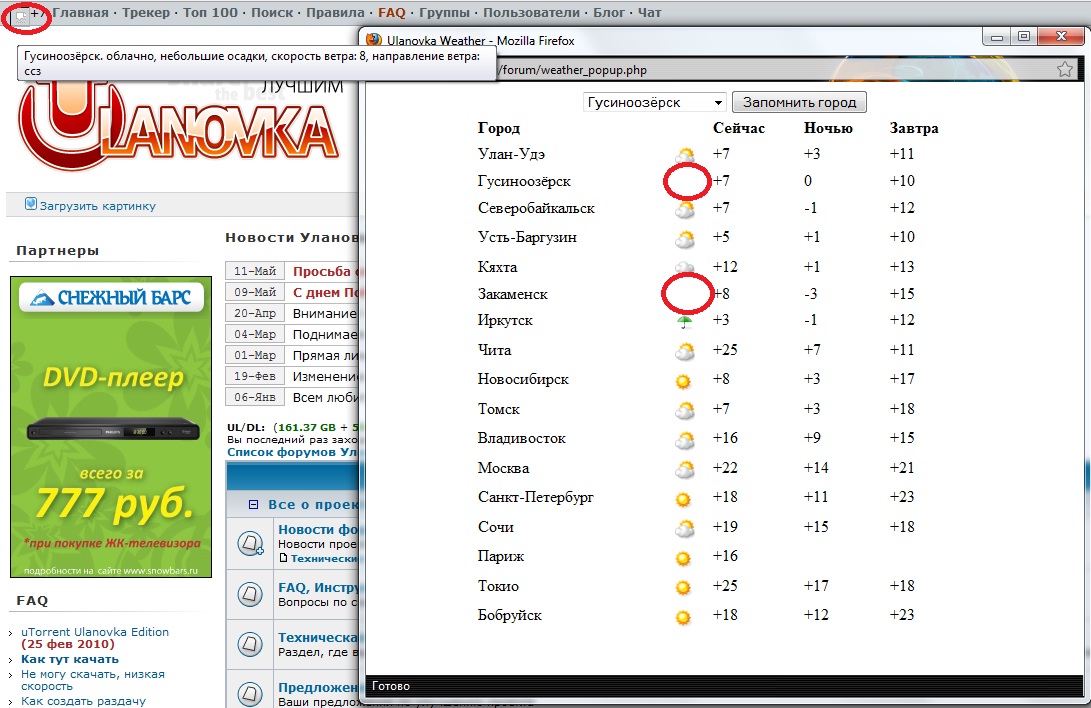
Task: Click the Гусиноозёрск row in the weather table
Action: (708, 182)
